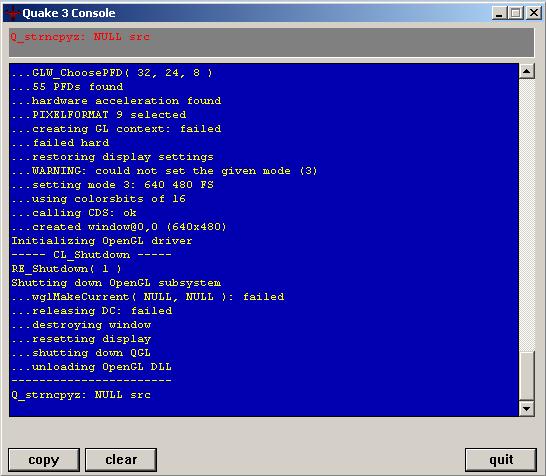Screen dimensions: 546x476
Task: Click the line '...GLW_ChoosePFD( 32, 24, 8 )'
Action: (x=112, y=73)
